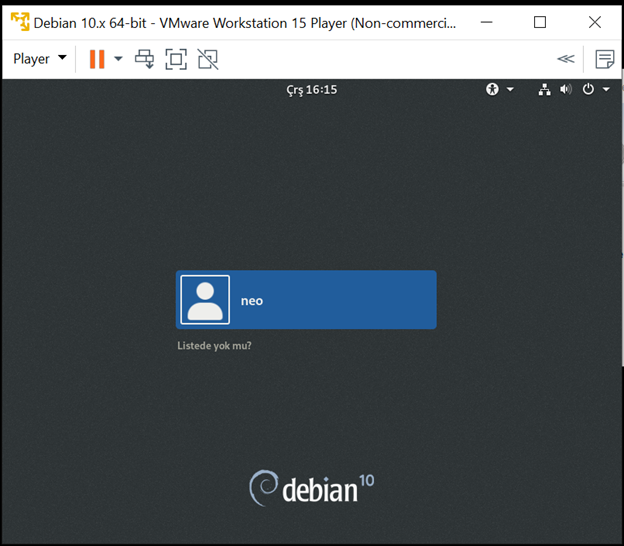Select the neo user account
This screenshot has width=624, height=546.
point(306,300)
